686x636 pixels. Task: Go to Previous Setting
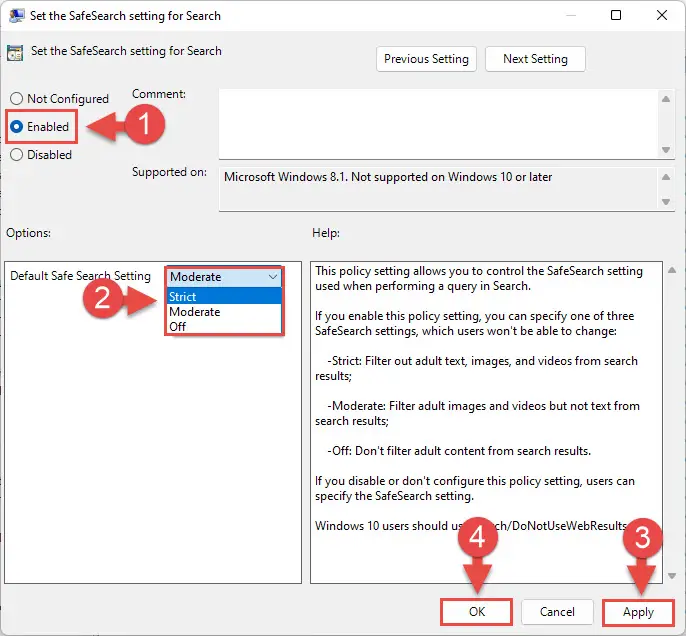(426, 59)
